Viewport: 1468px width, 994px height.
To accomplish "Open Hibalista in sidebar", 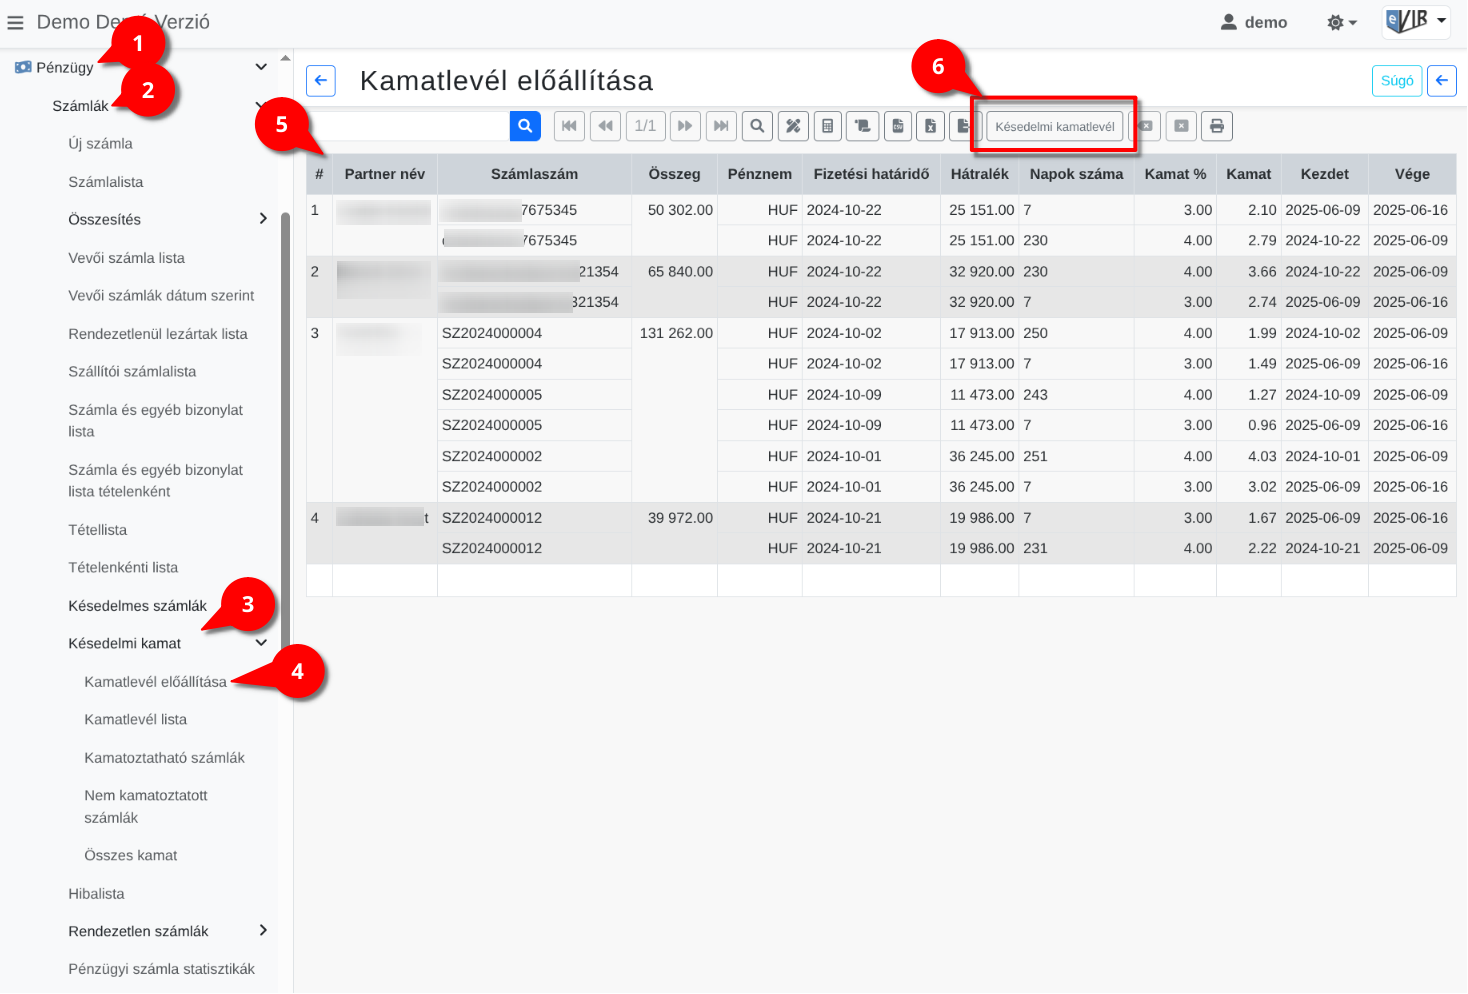I will [96, 894].
